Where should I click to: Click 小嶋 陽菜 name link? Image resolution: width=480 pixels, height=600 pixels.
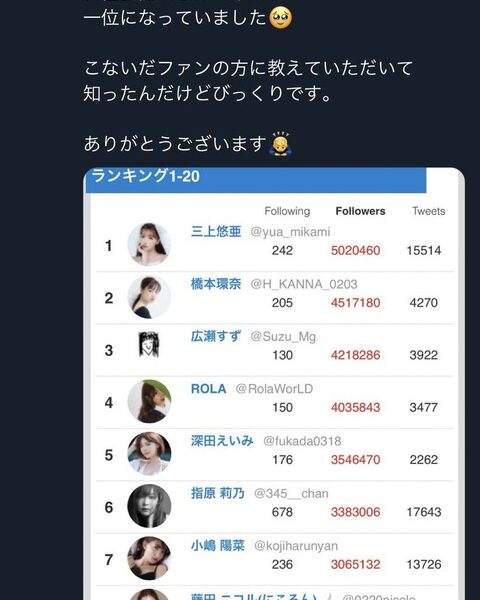click(217, 546)
